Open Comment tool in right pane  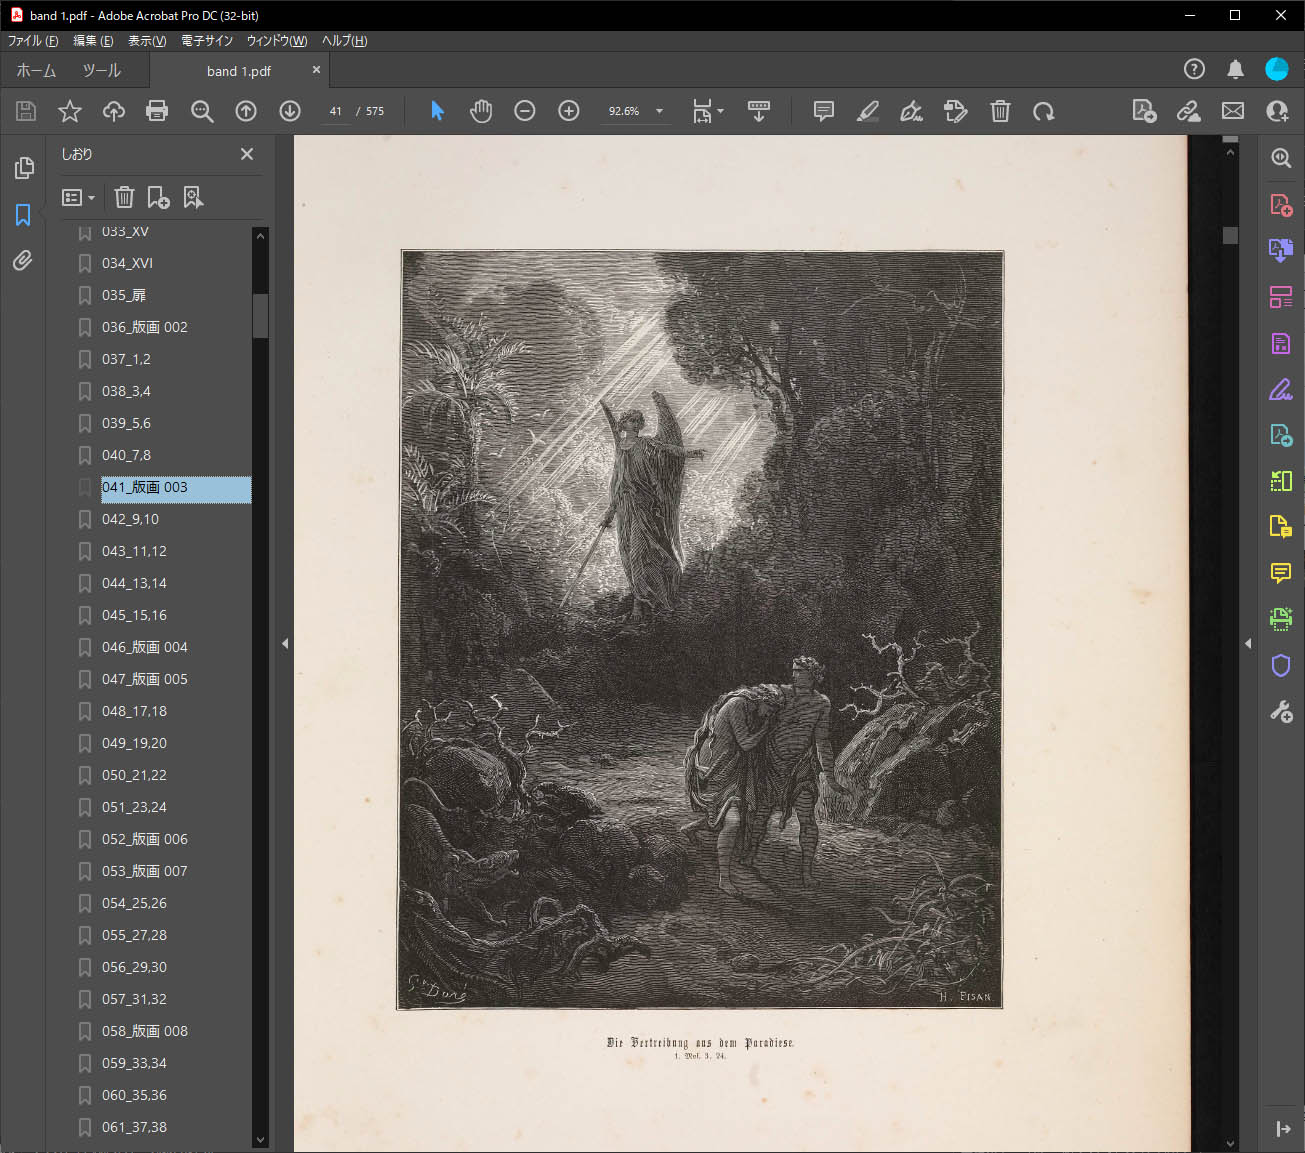1281,573
